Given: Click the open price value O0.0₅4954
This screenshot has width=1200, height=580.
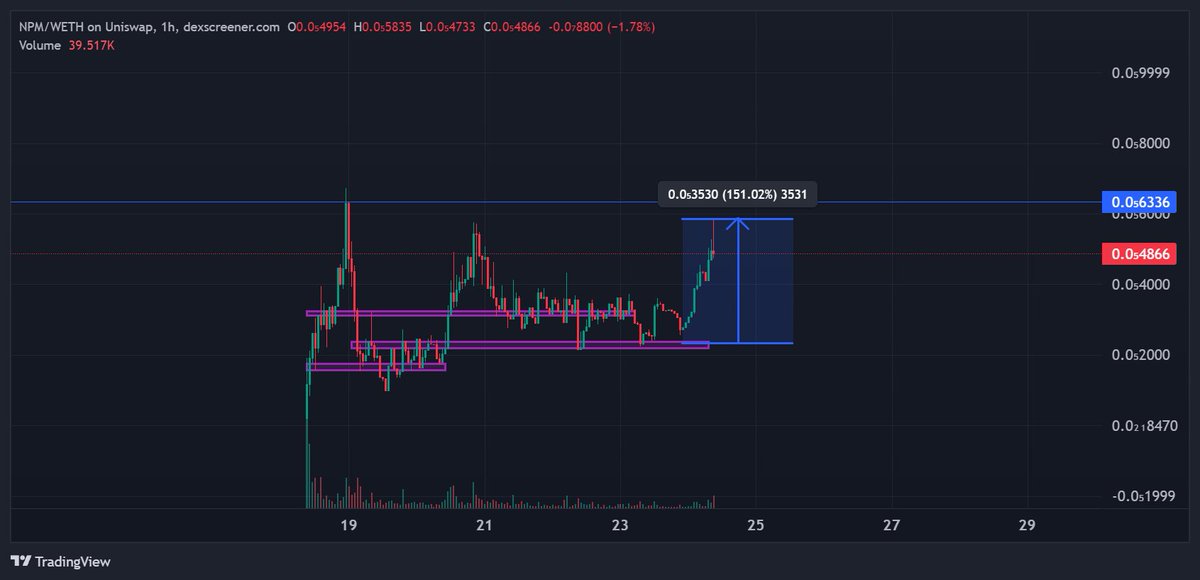Looking at the screenshot, I should point(317,27).
